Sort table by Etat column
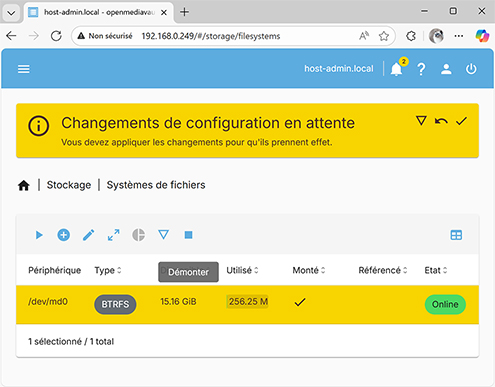 click(x=436, y=270)
